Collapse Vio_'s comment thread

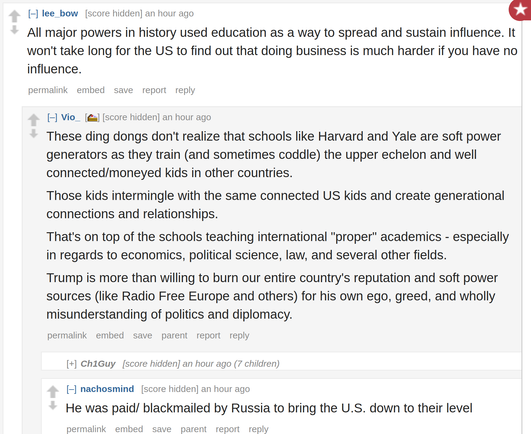pyautogui.click(x=52, y=117)
